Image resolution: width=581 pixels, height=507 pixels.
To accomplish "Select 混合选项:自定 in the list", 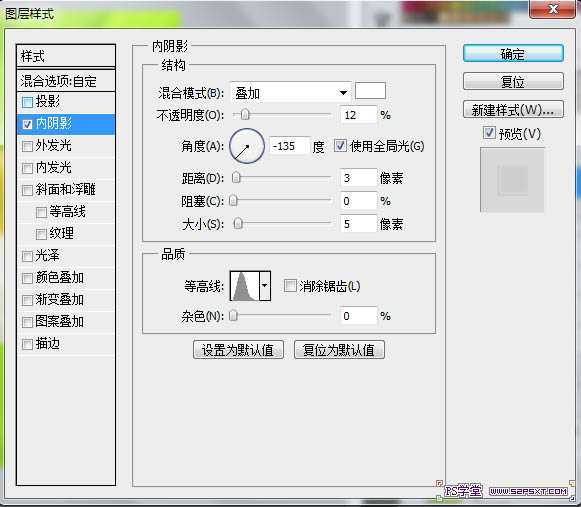I will [66, 81].
